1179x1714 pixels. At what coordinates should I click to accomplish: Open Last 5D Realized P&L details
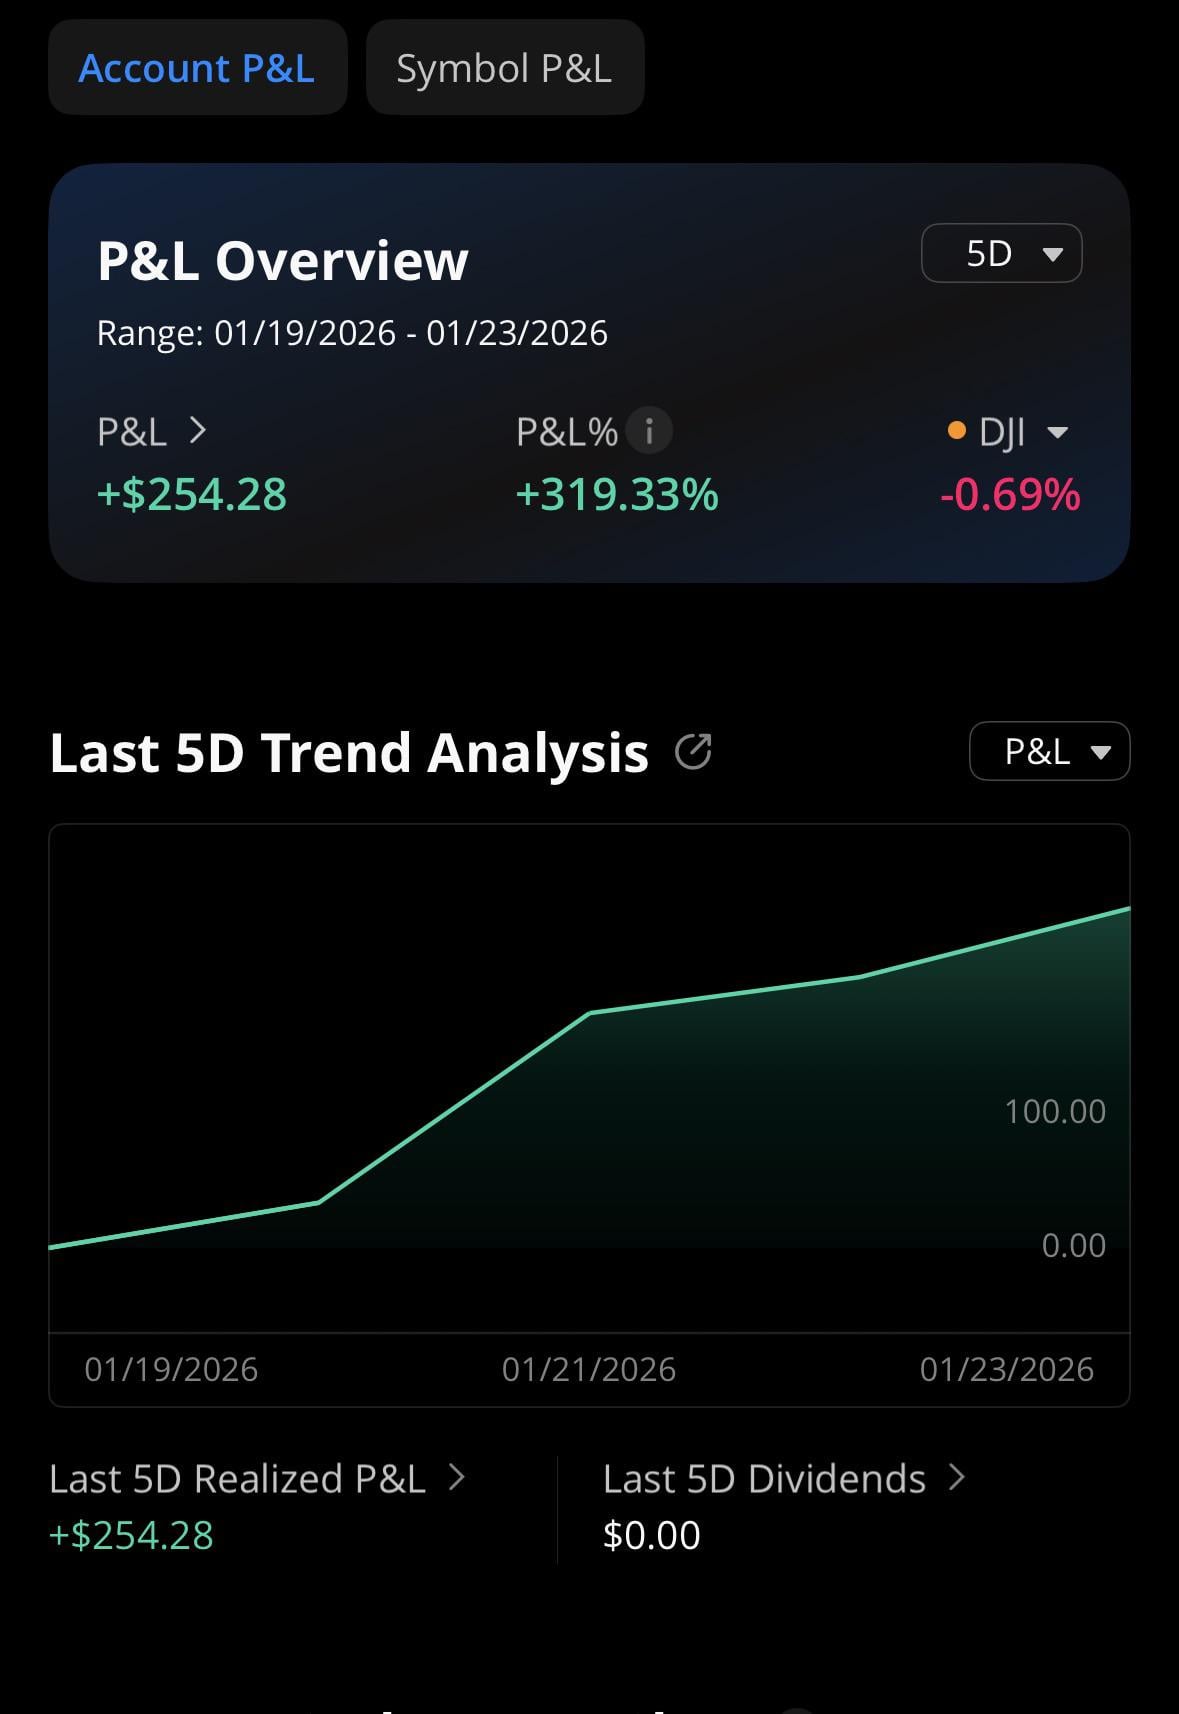237,1479
